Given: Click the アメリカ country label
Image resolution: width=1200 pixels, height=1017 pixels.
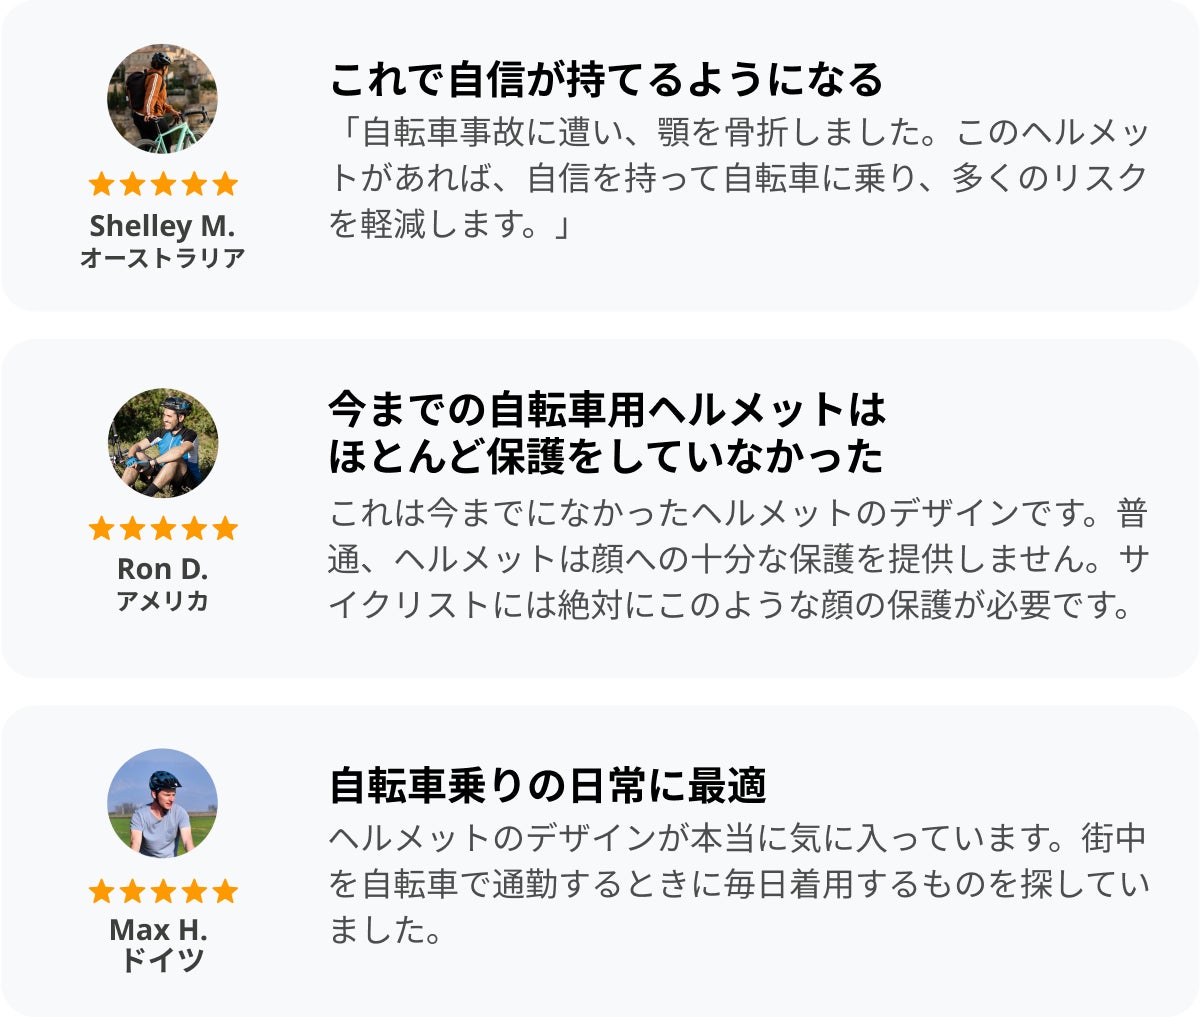Looking at the screenshot, I should click(x=162, y=601).
